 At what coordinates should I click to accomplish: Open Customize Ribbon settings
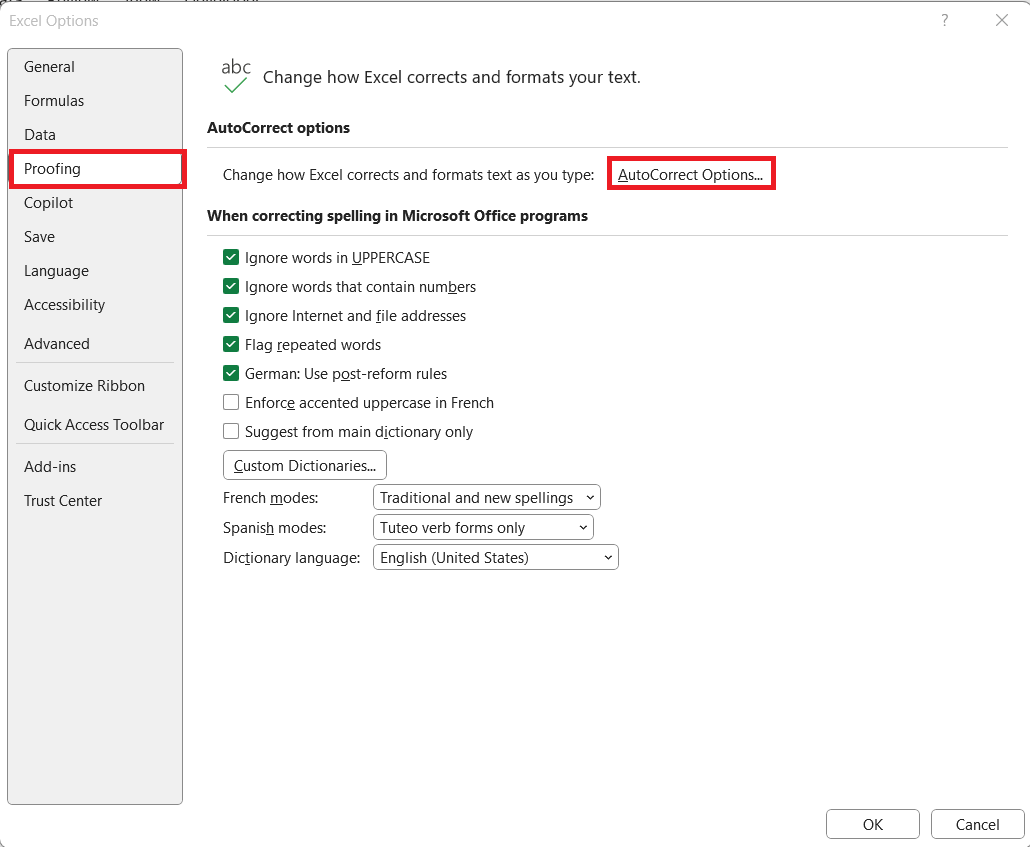[x=95, y=386]
